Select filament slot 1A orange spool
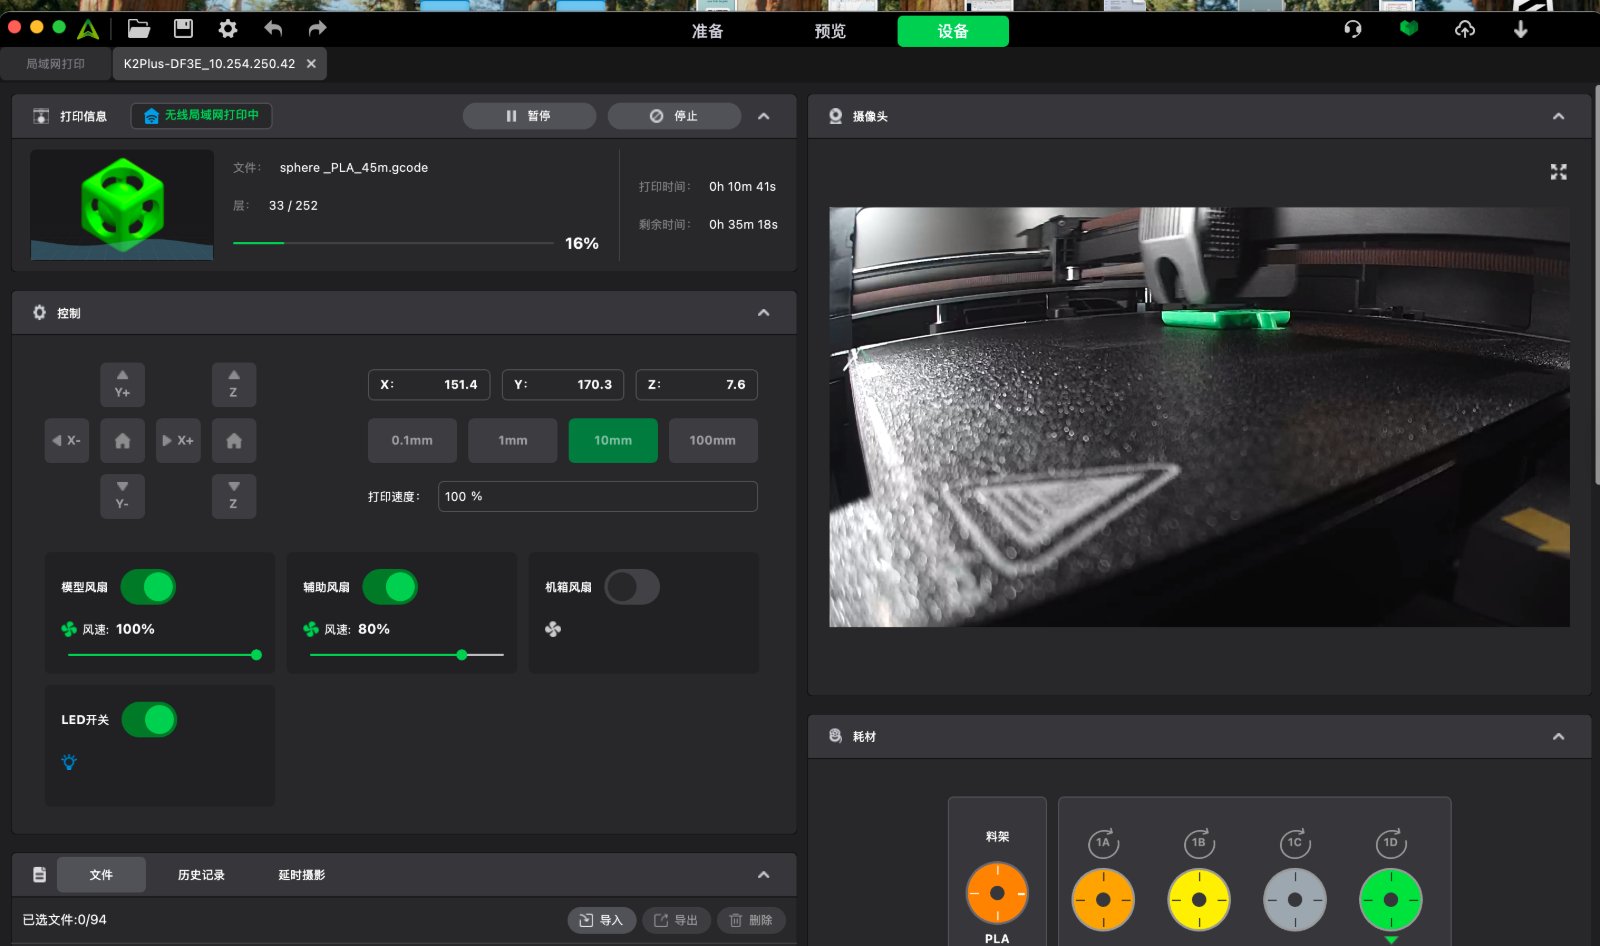The image size is (1600, 946). click(x=1103, y=899)
